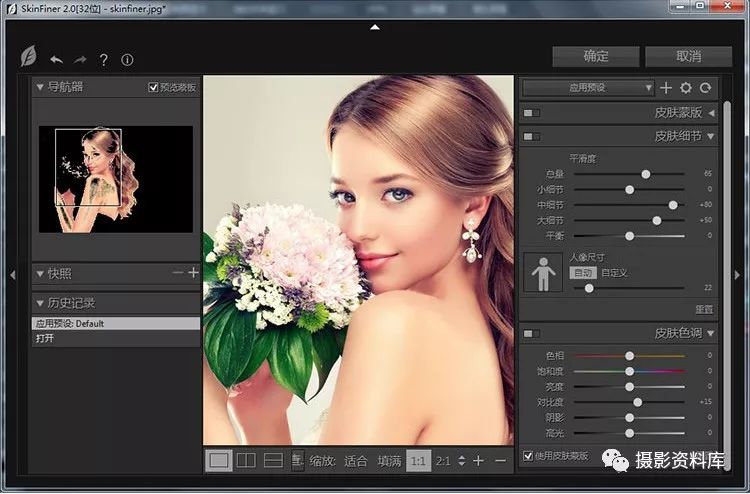
Task: Switch to side-by-side split view icon
Action: tap(245, 460)
